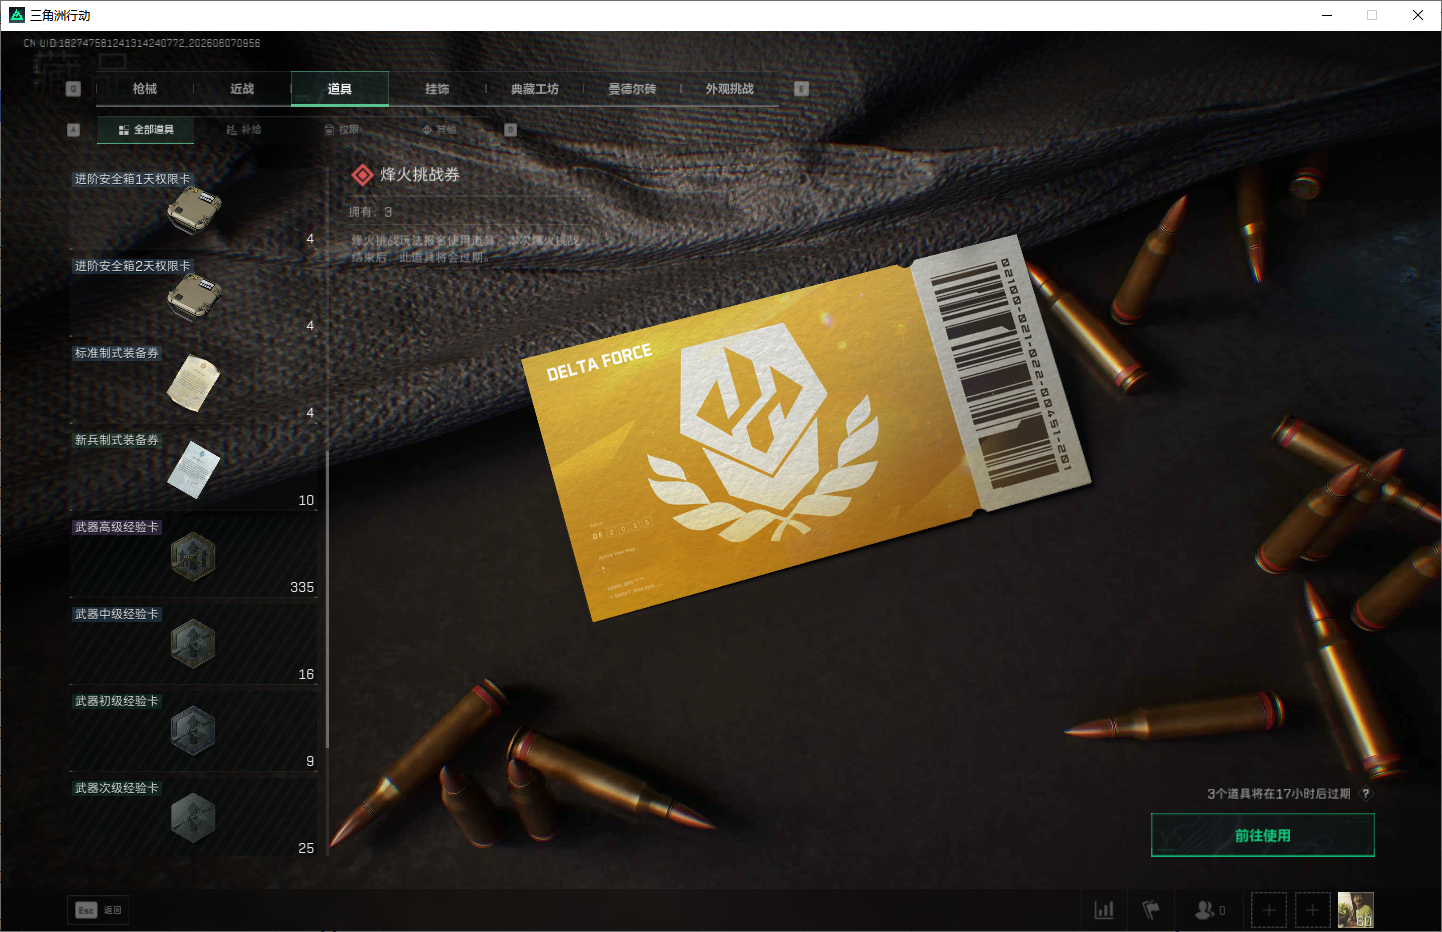Click the 前往使用 button
This screenshot has width=1442, height=932.
[x=1263, y=835]
